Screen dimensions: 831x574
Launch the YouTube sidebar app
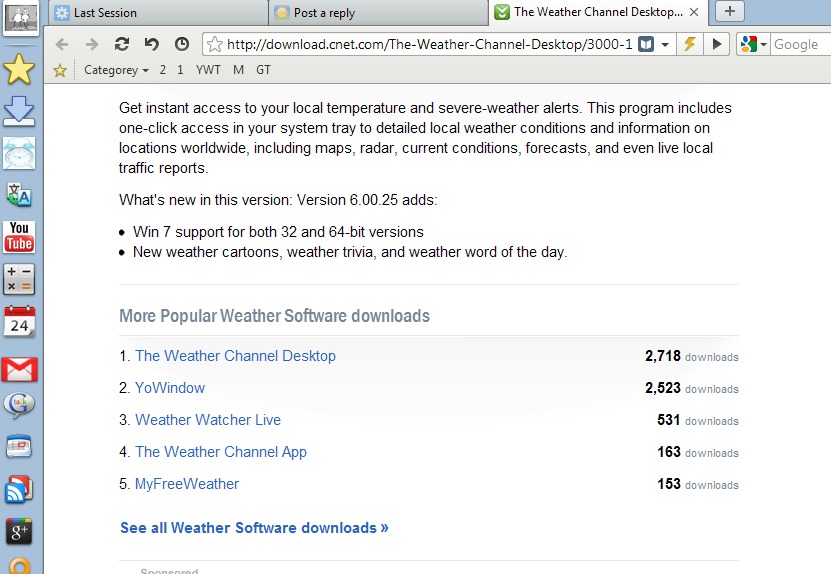[x=19, y=237]
